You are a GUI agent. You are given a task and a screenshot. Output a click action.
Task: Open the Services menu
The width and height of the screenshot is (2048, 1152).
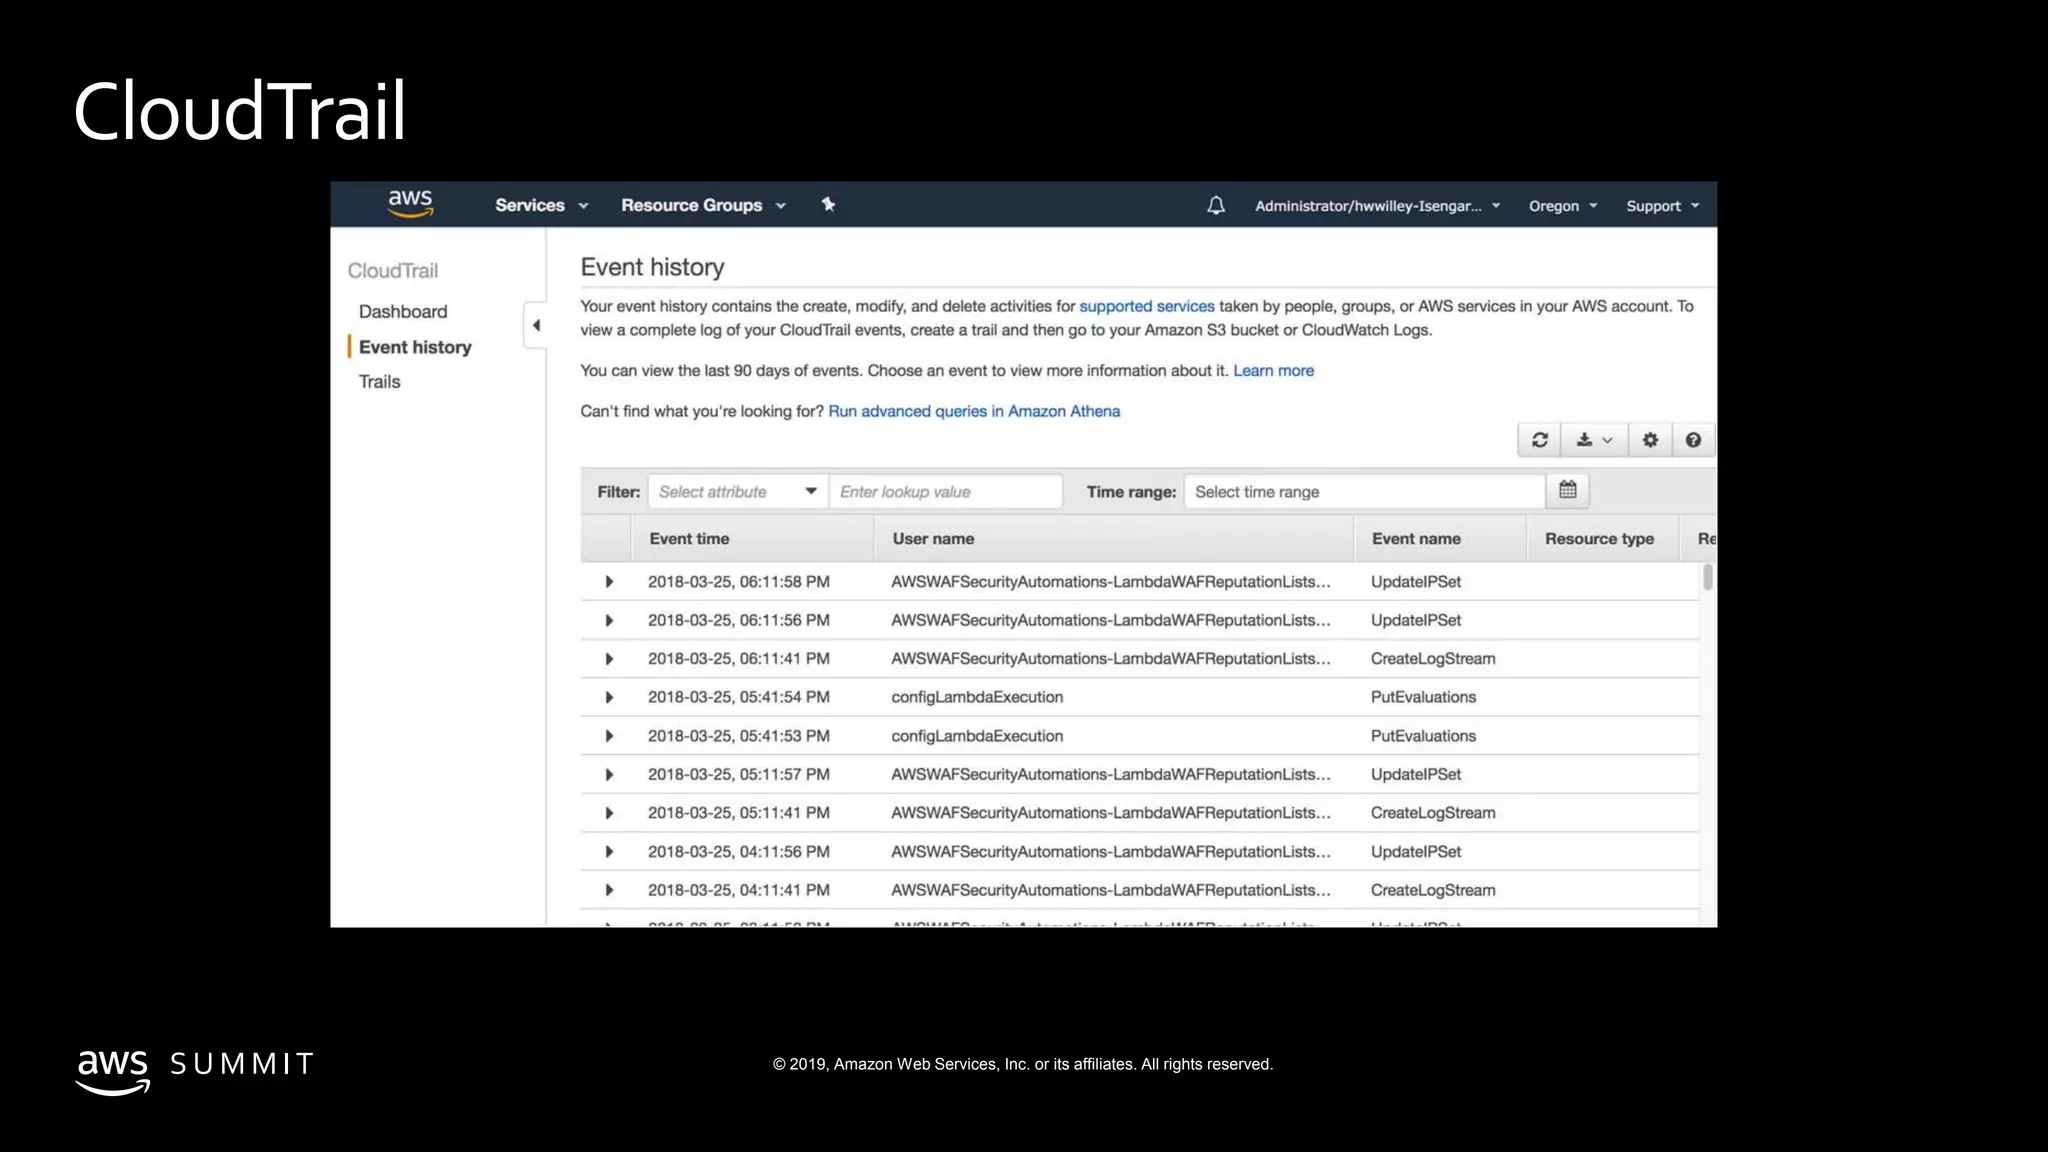(541, 205)
